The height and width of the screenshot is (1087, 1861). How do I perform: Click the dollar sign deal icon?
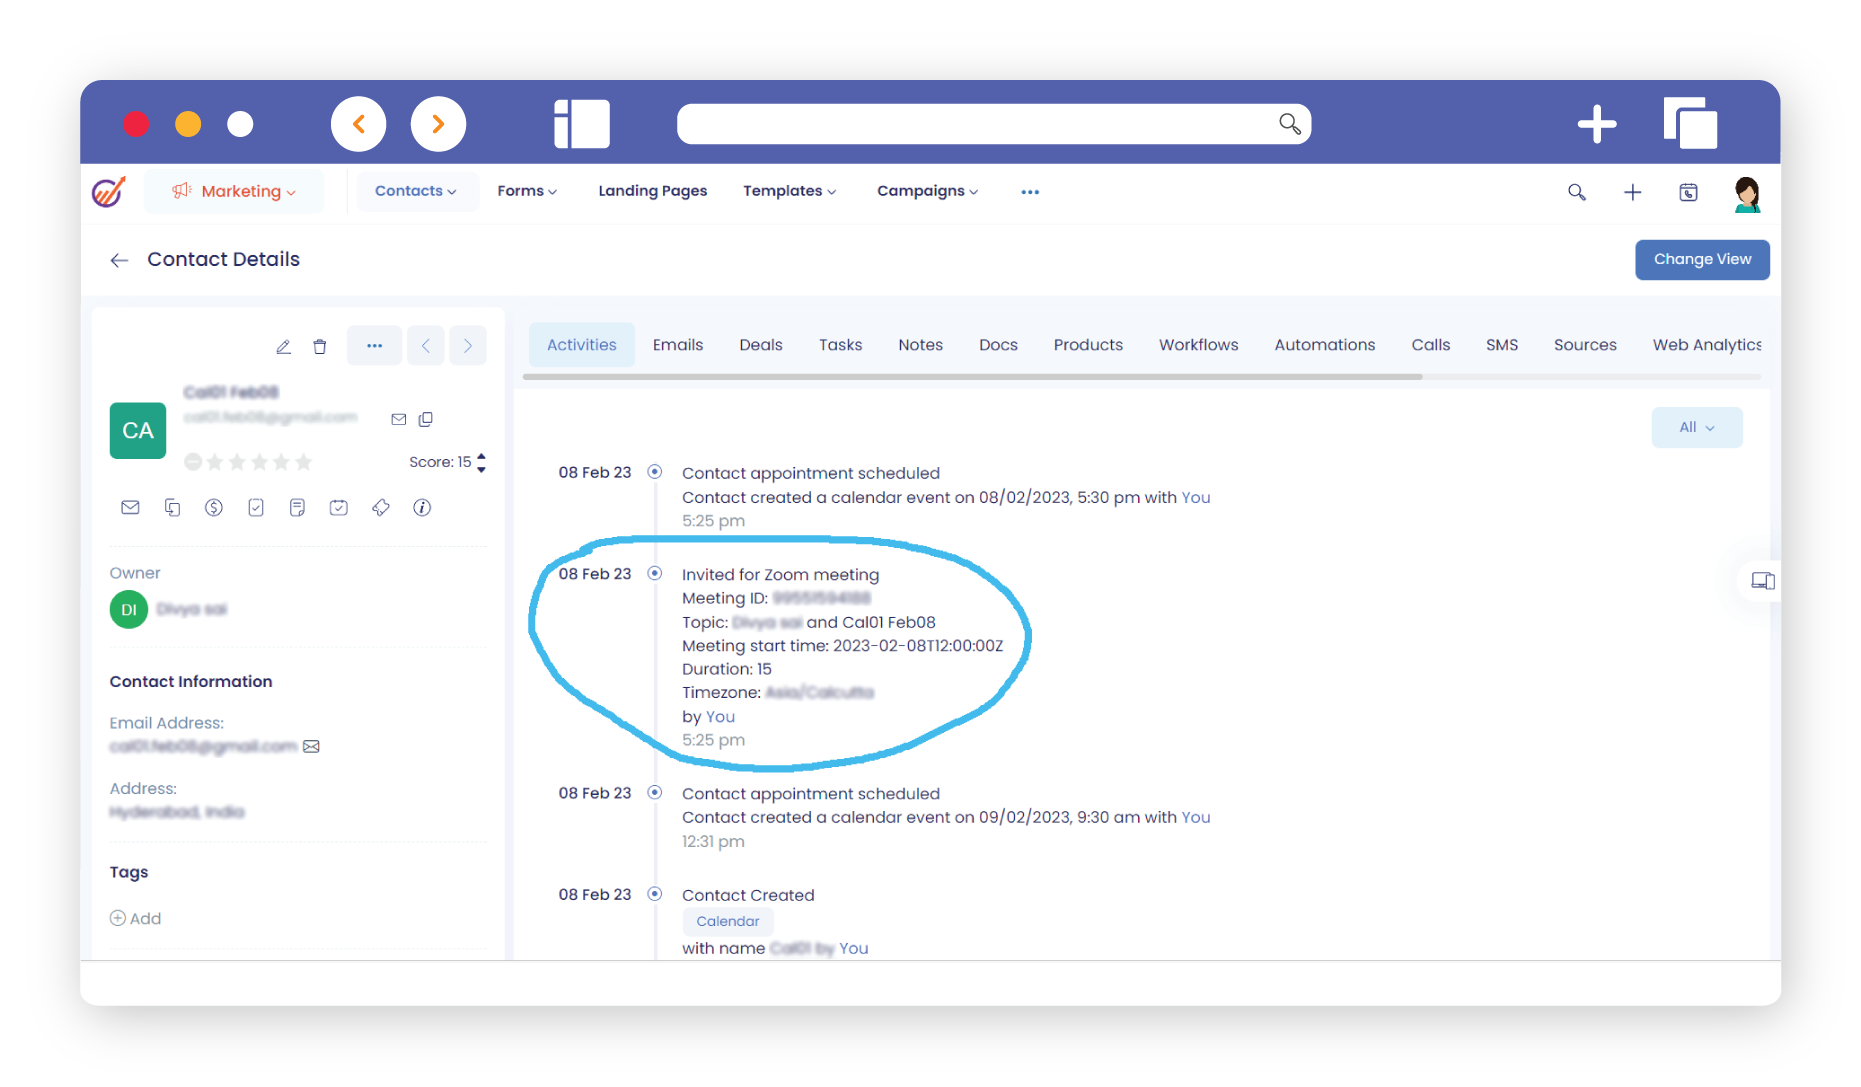214,508
